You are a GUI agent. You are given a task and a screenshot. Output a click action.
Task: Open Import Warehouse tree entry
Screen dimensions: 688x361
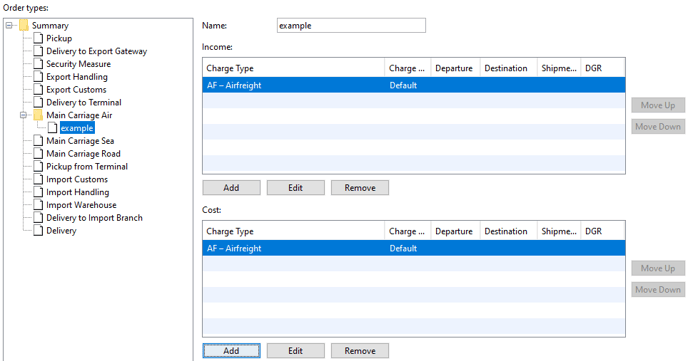pos(81,205)
